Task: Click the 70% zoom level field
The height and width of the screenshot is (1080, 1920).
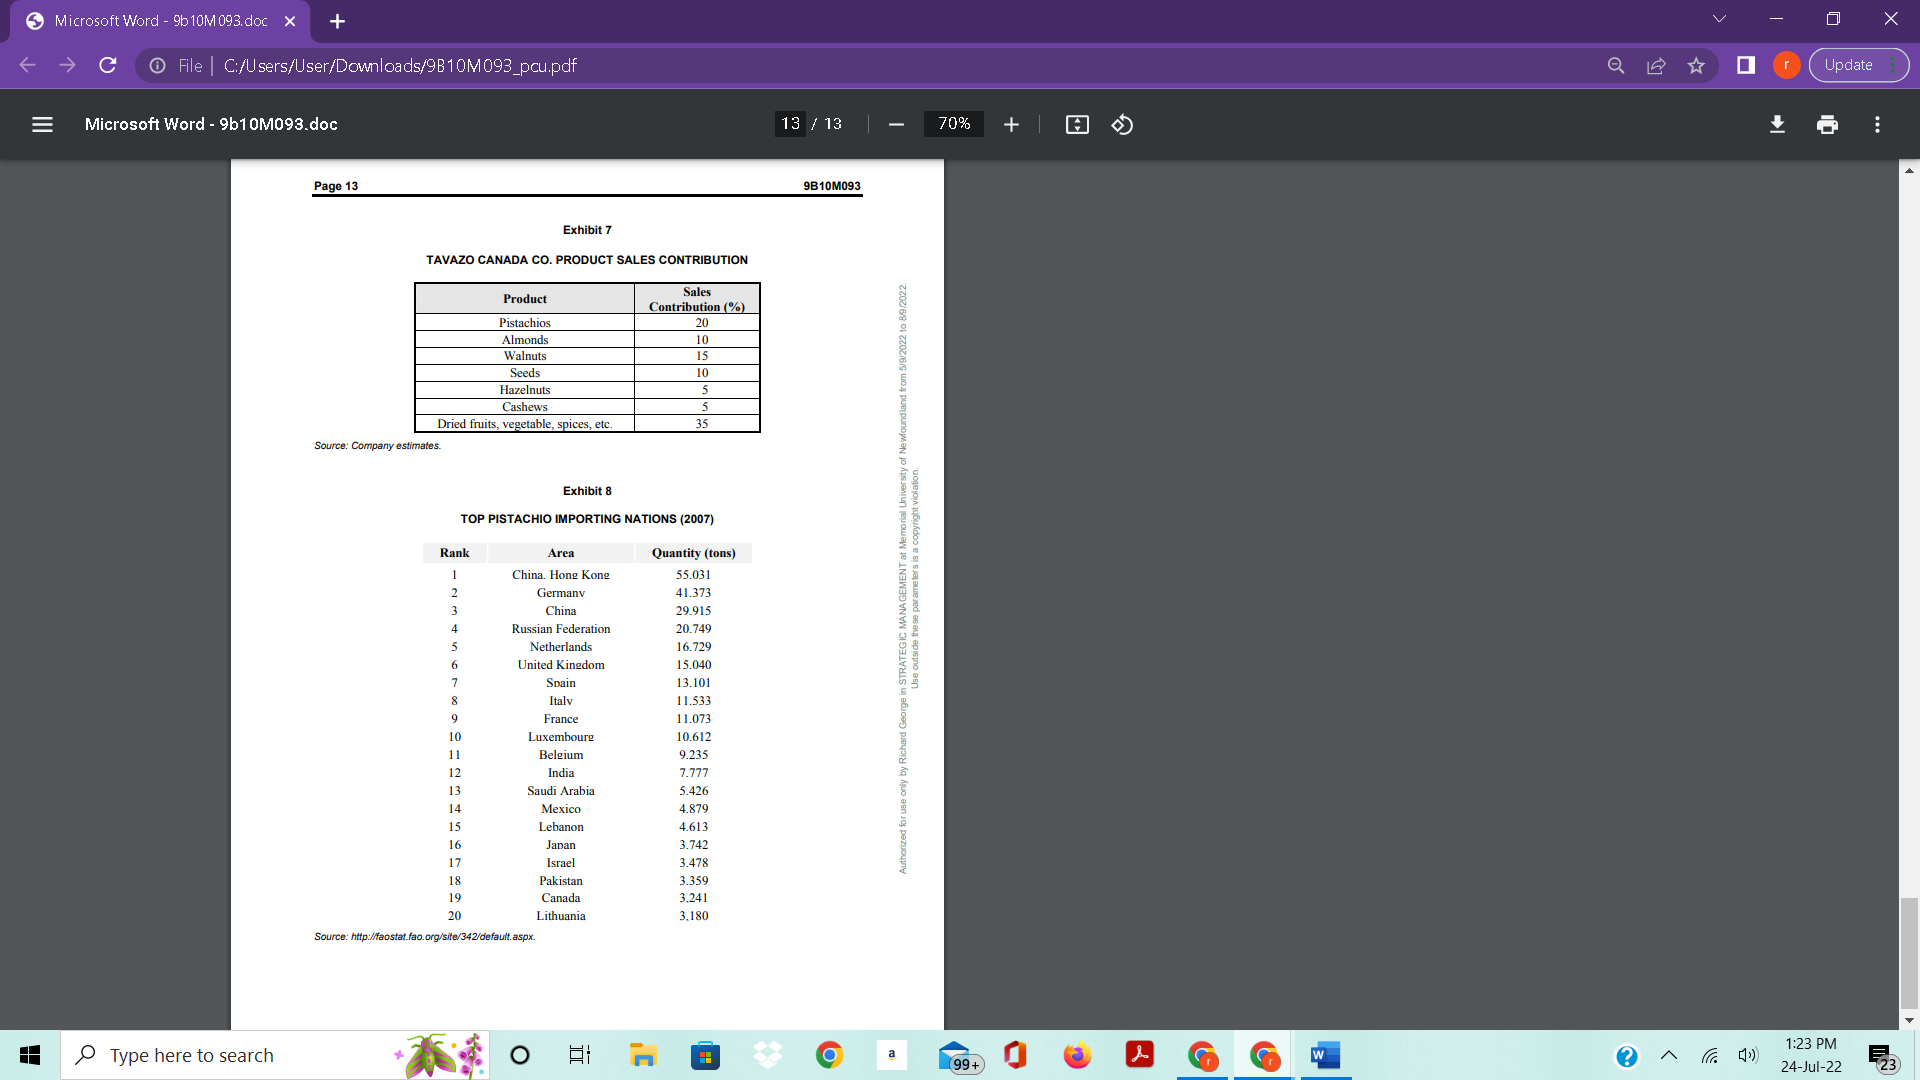Action: click(x=953, y=124)
